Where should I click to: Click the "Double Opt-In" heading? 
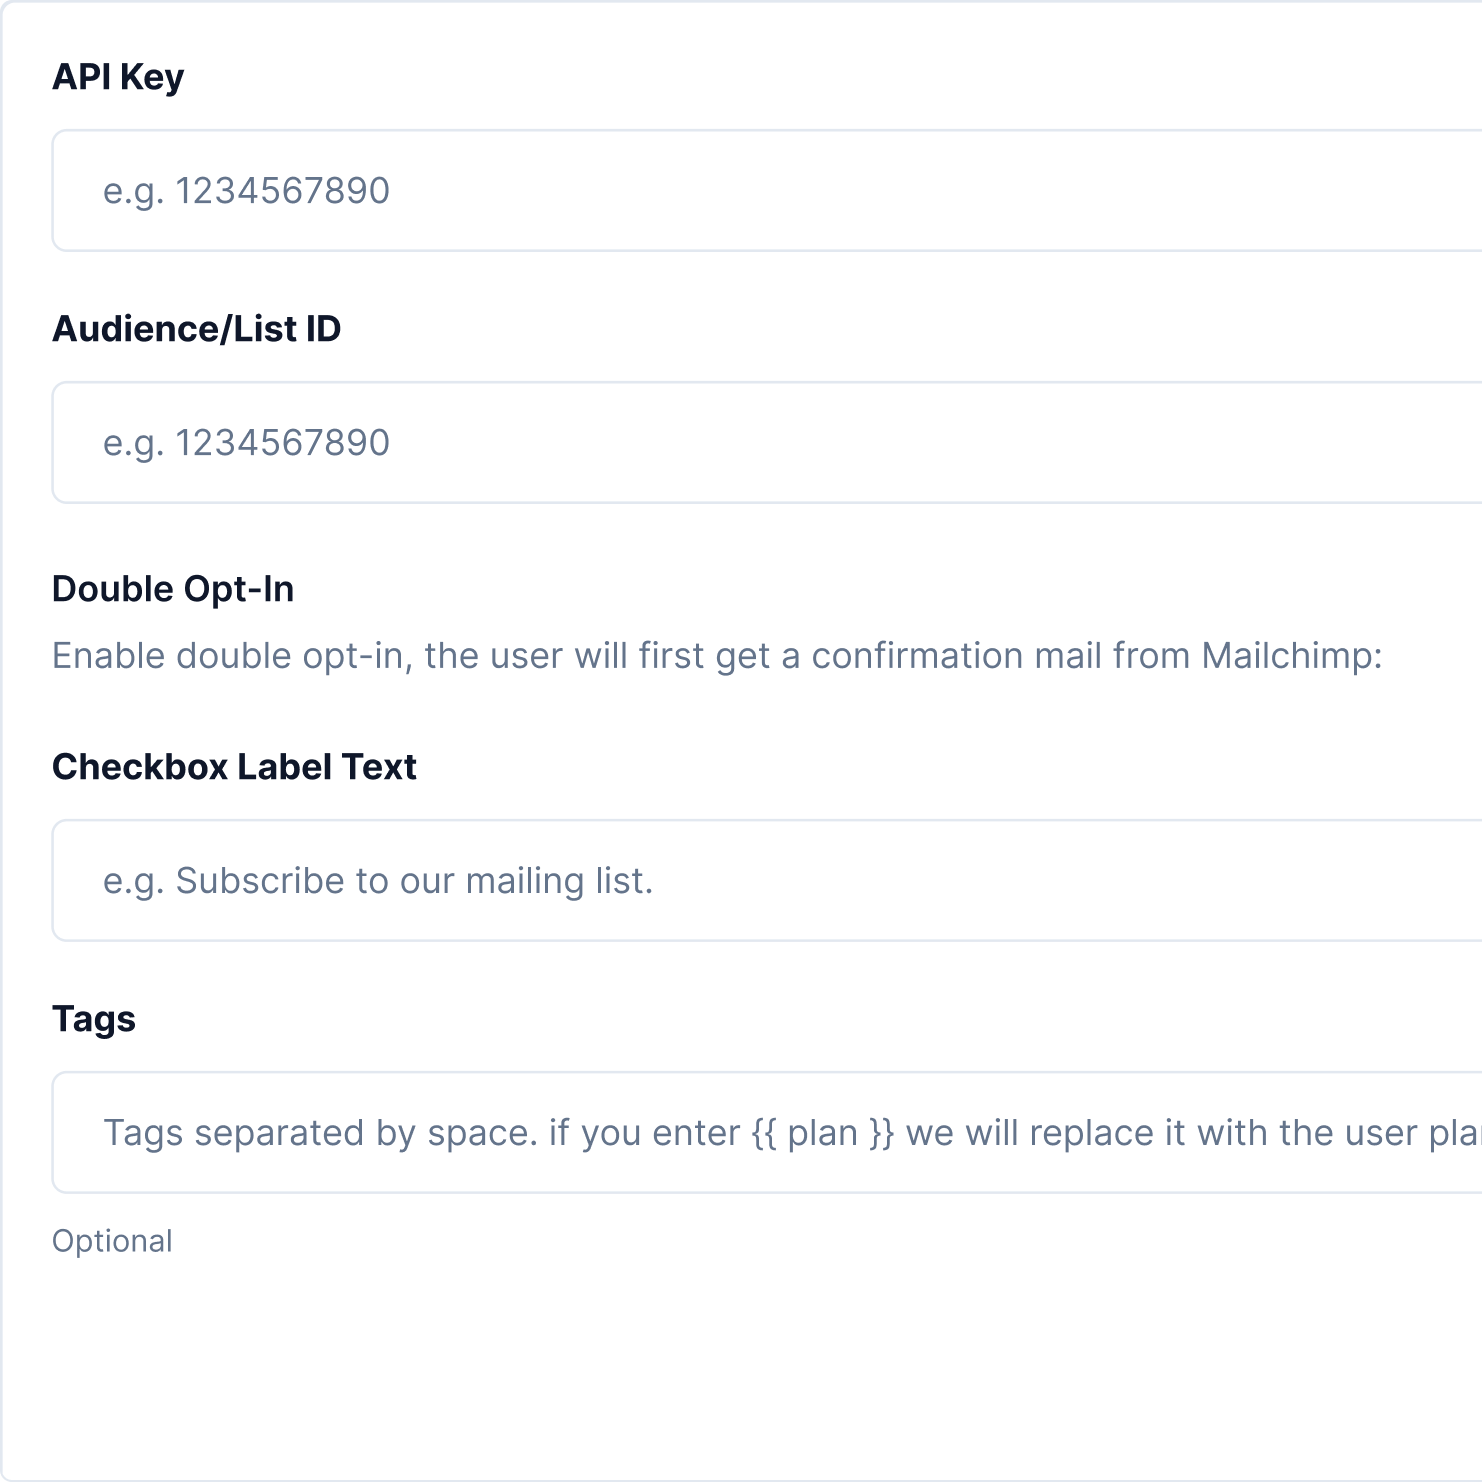tap(173, 589)
